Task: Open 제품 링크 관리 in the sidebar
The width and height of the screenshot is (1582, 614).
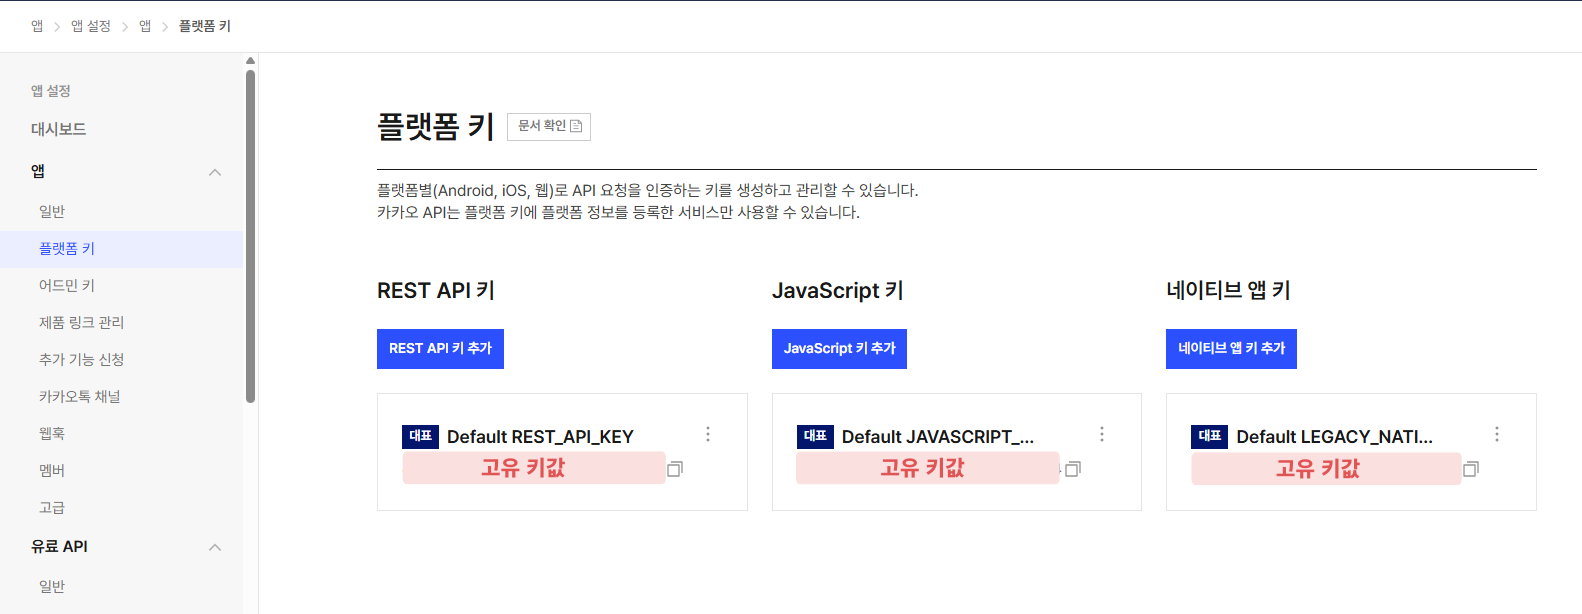Action: [x=82, y=323]
